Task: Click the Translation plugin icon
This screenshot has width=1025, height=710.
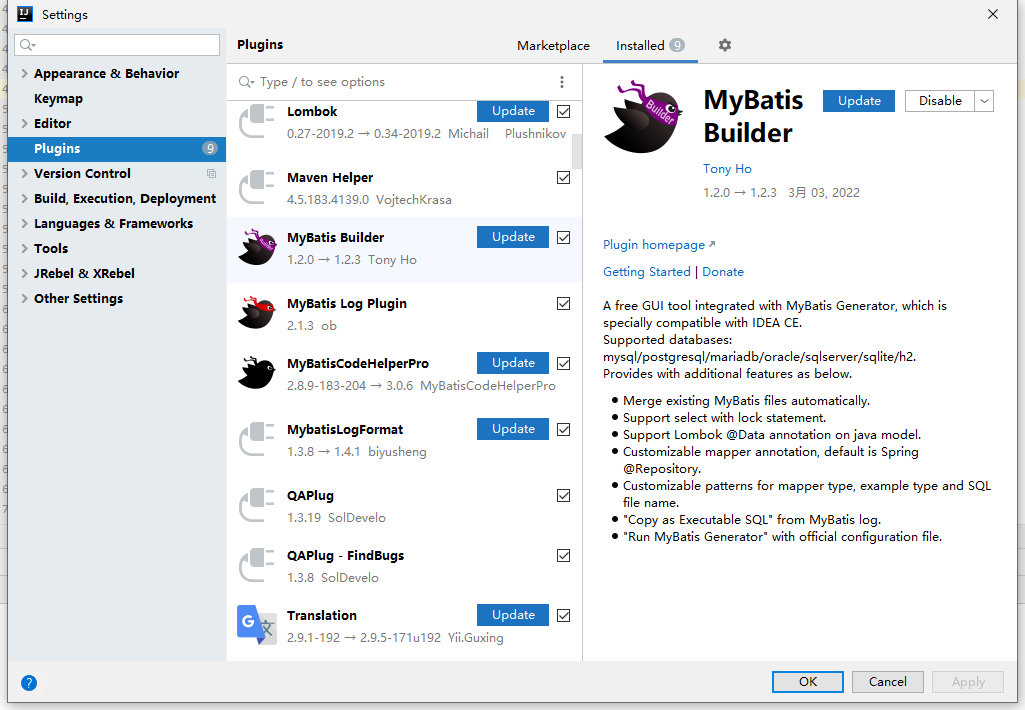Action: [256, 625]
